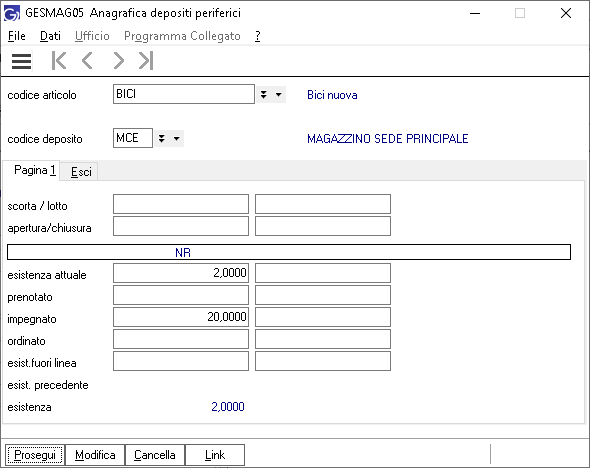
Task: Click the GESMAG05 app icon in title bar
Action: click(12, 13)
